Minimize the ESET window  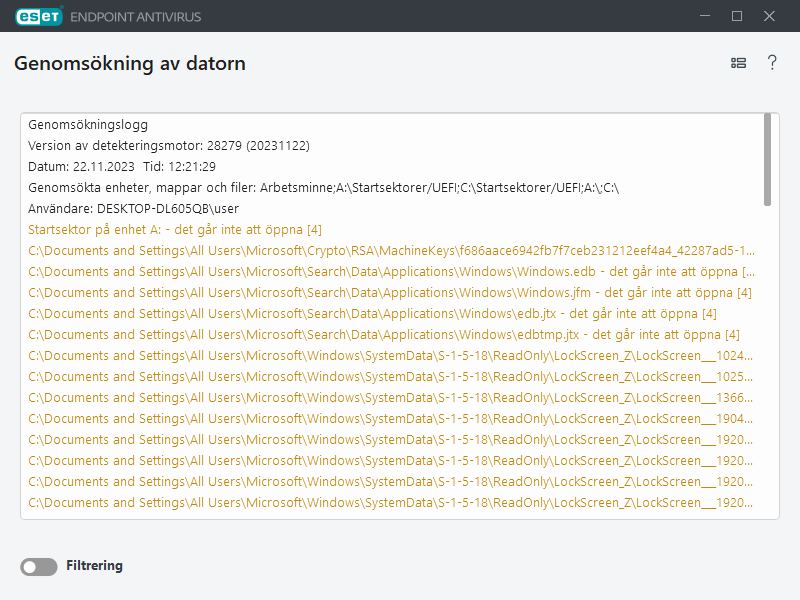(705, 16)
